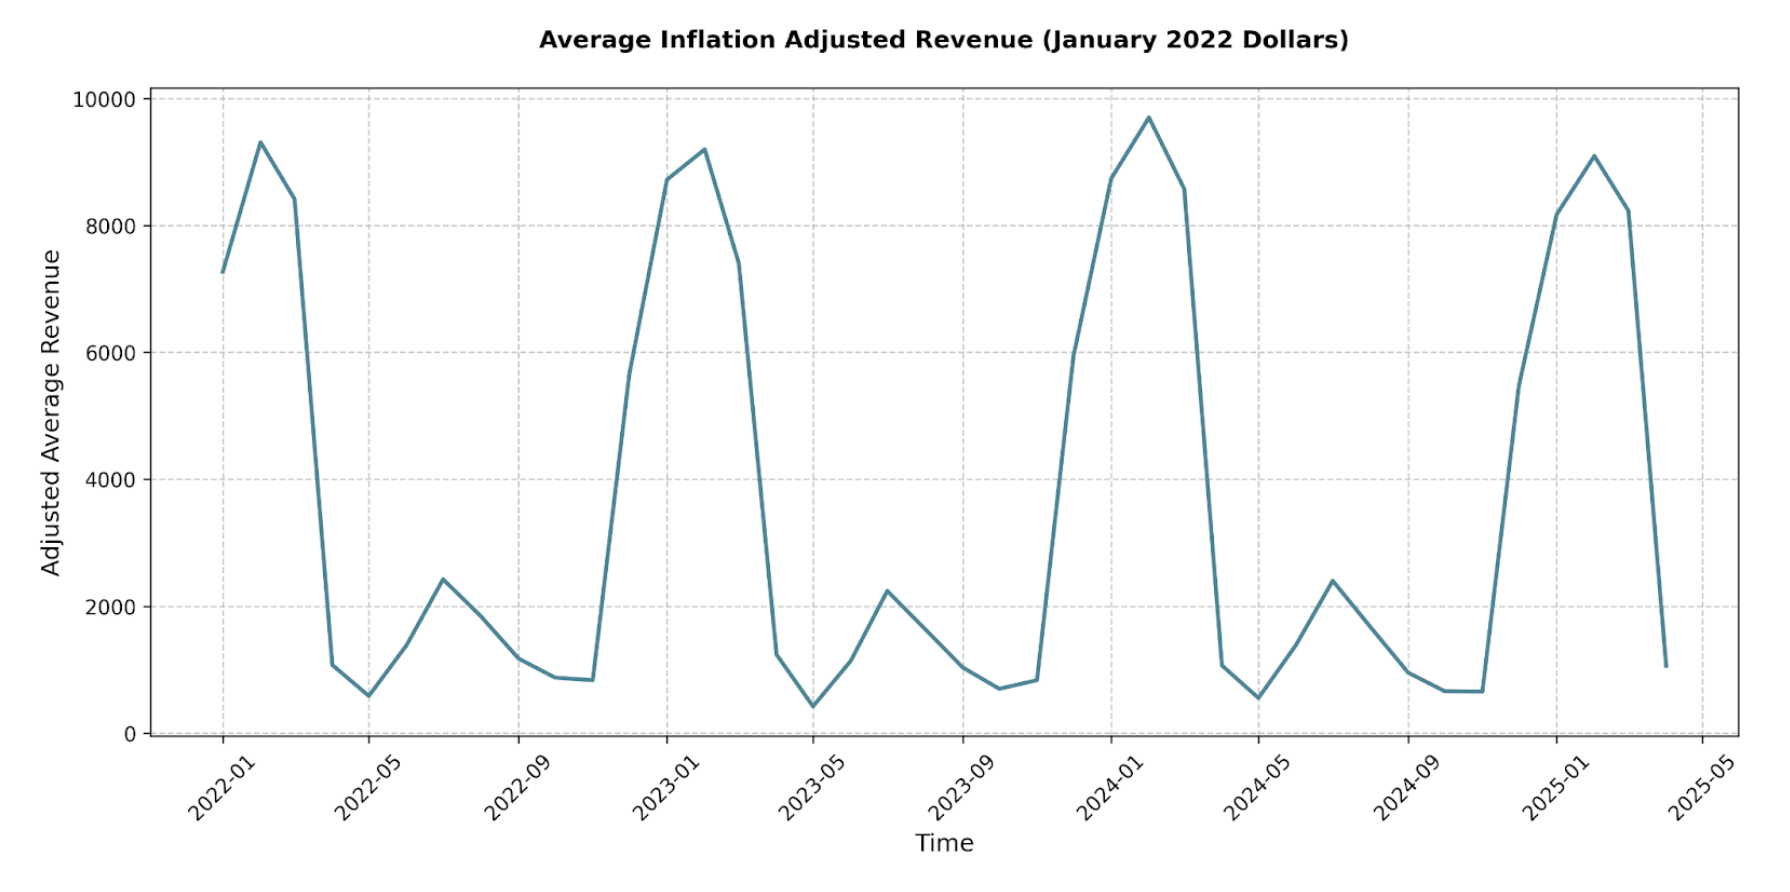Screen dimensions: 1790x892
Task: Select the 2000 y-axis tick label
Action: click(108, 607)
